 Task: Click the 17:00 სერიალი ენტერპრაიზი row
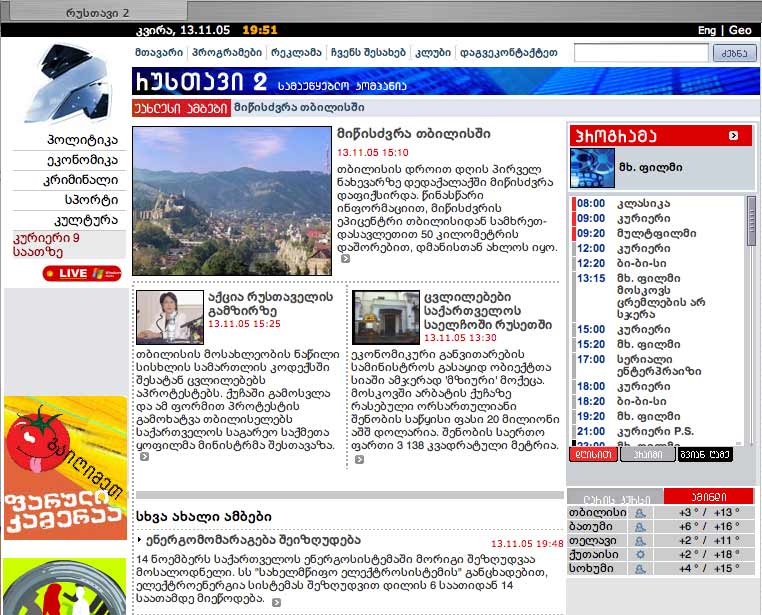657,365
